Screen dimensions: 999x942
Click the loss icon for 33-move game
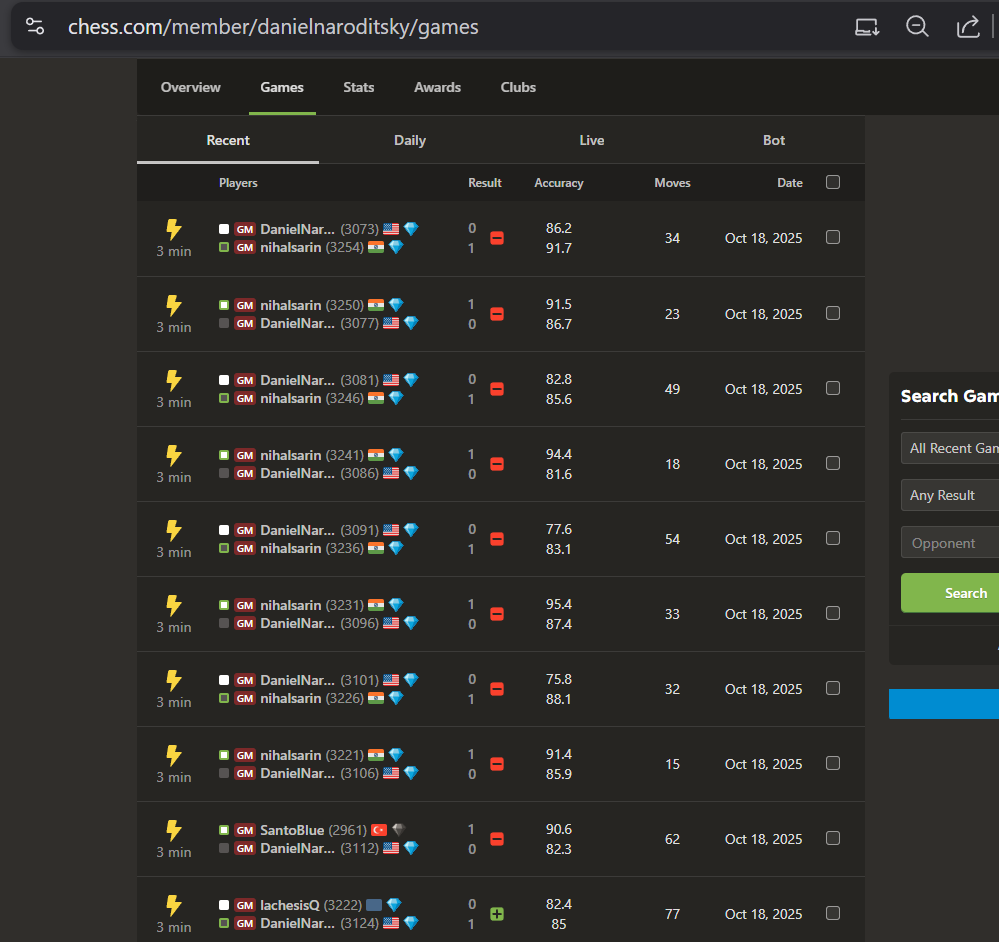click(x=497, y=614)
